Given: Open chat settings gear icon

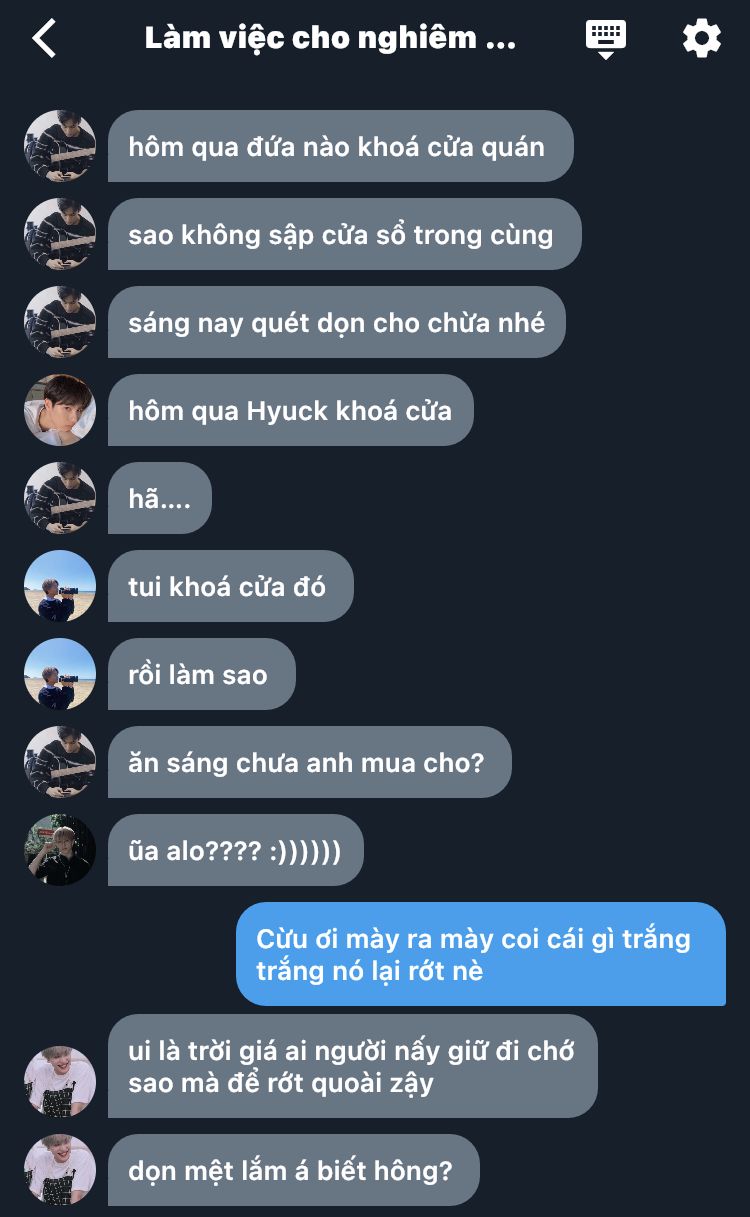Looking at the screenshot, I should click(x=701, y=38).
